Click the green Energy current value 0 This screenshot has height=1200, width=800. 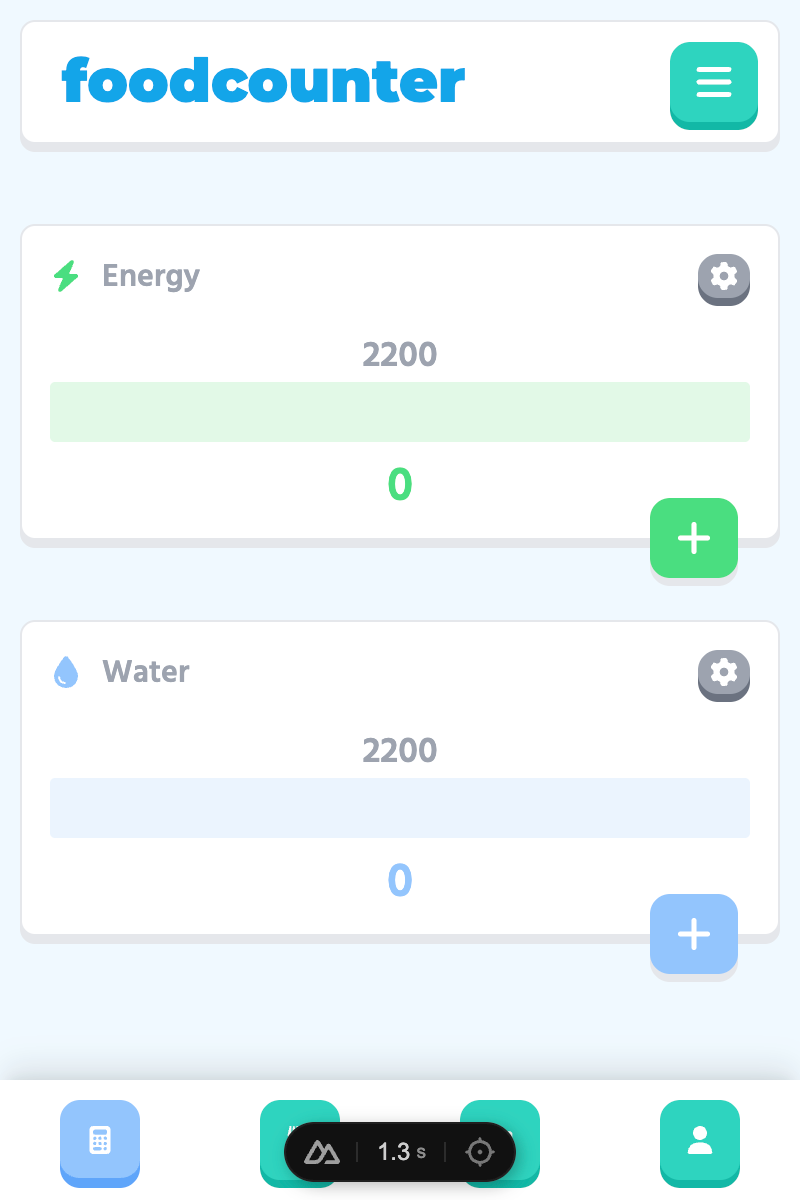[400, 485]
